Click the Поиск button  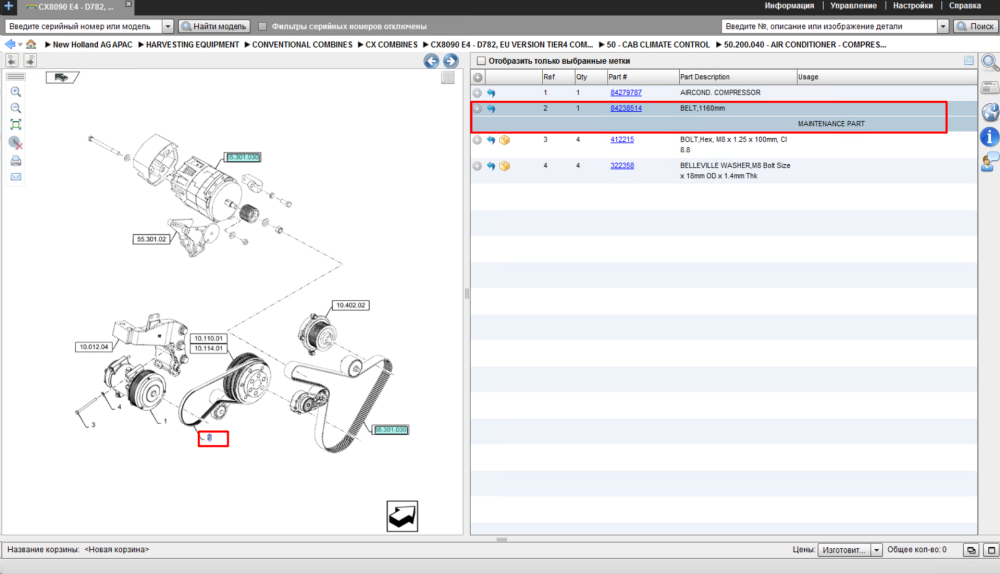pyautogui.click(x=975, y=26)
